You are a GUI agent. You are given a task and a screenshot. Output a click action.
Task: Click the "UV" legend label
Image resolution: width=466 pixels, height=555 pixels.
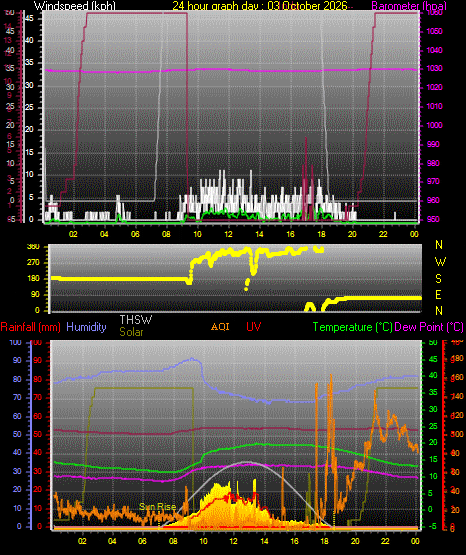253,327
